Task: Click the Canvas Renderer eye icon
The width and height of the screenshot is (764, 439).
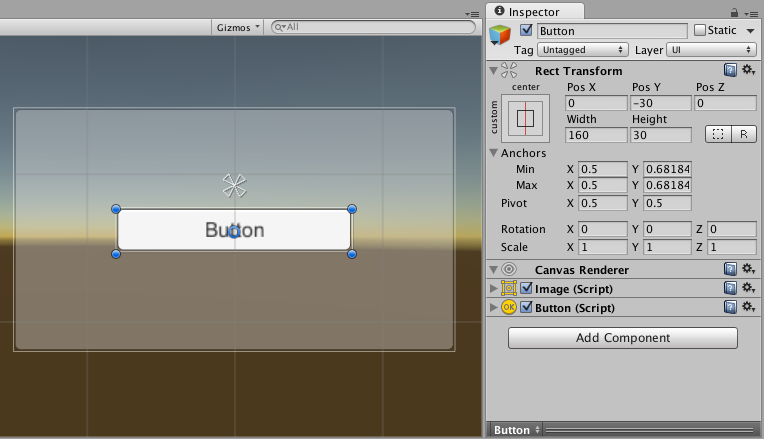Action: coord(509,269)
